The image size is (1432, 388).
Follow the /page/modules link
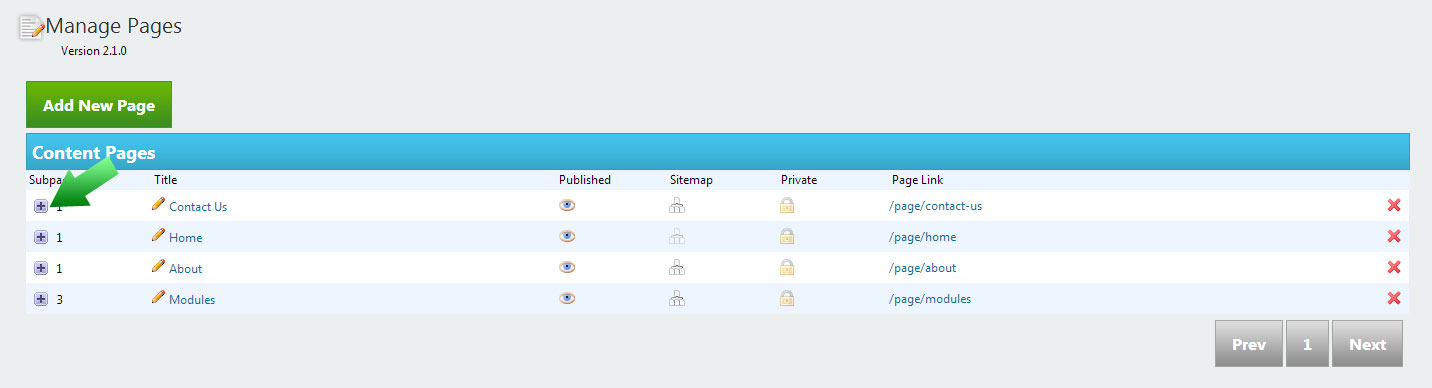pyautogui.click(x=929, y=299)
